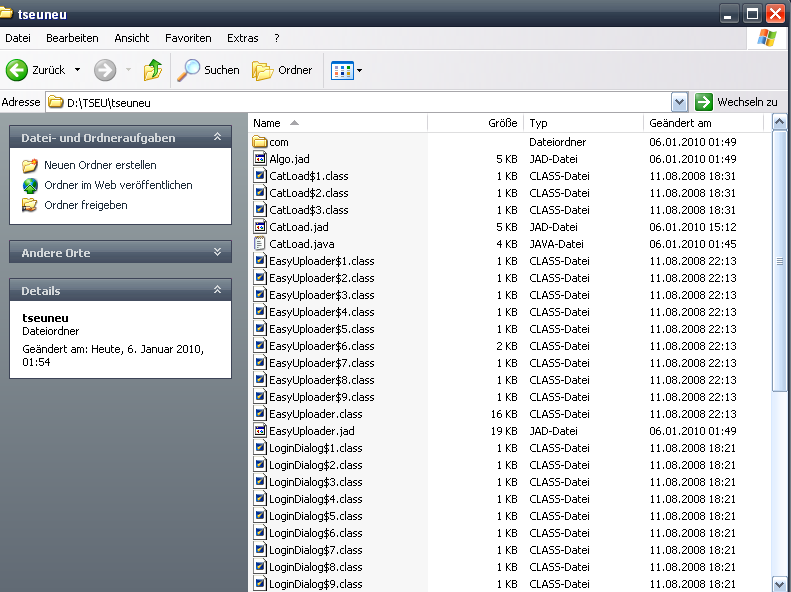Open the forward history dropdown arrow
The width and height of the screenshot is (791, 592).
[128, 70]
